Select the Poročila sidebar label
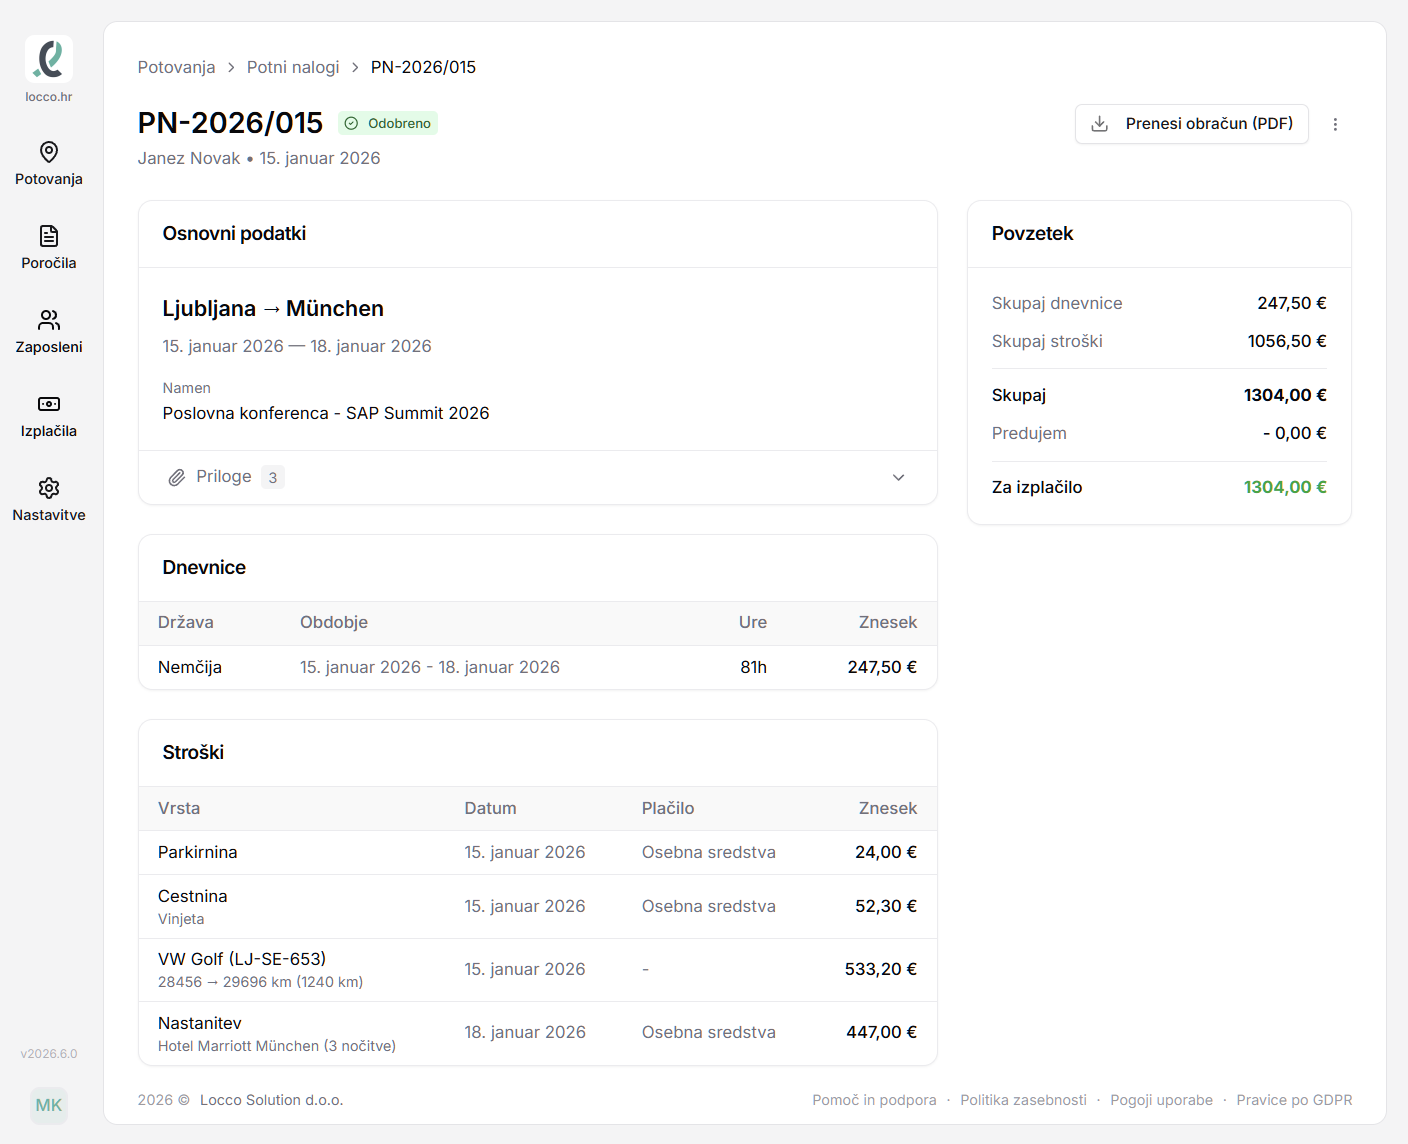 [49, 263]
